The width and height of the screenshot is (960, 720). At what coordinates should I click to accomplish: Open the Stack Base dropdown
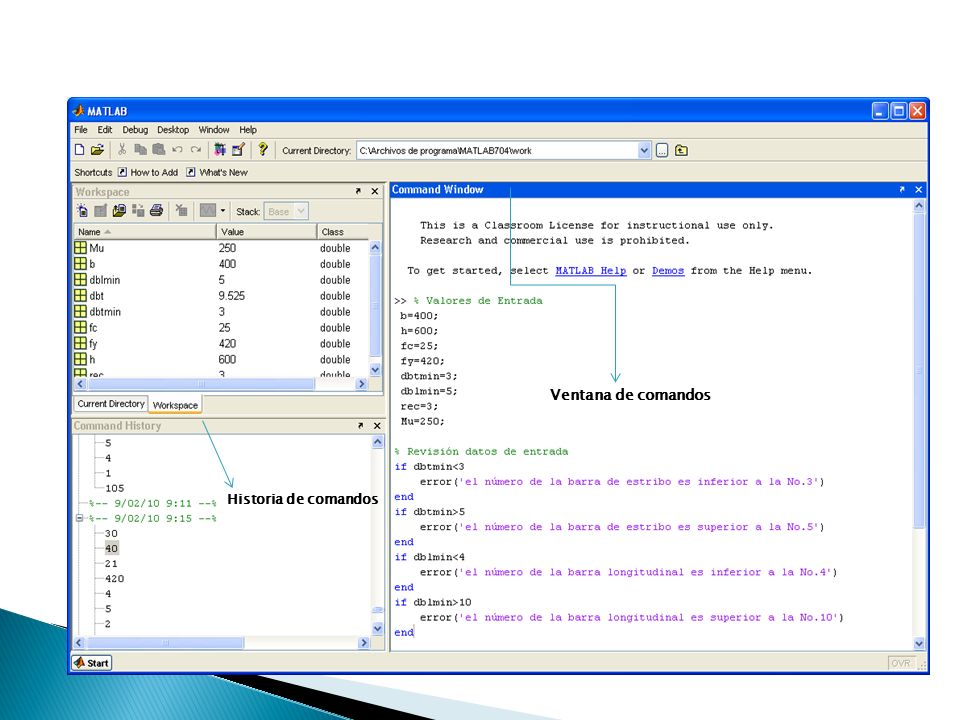pyautogui.click(x=286, y=211)
